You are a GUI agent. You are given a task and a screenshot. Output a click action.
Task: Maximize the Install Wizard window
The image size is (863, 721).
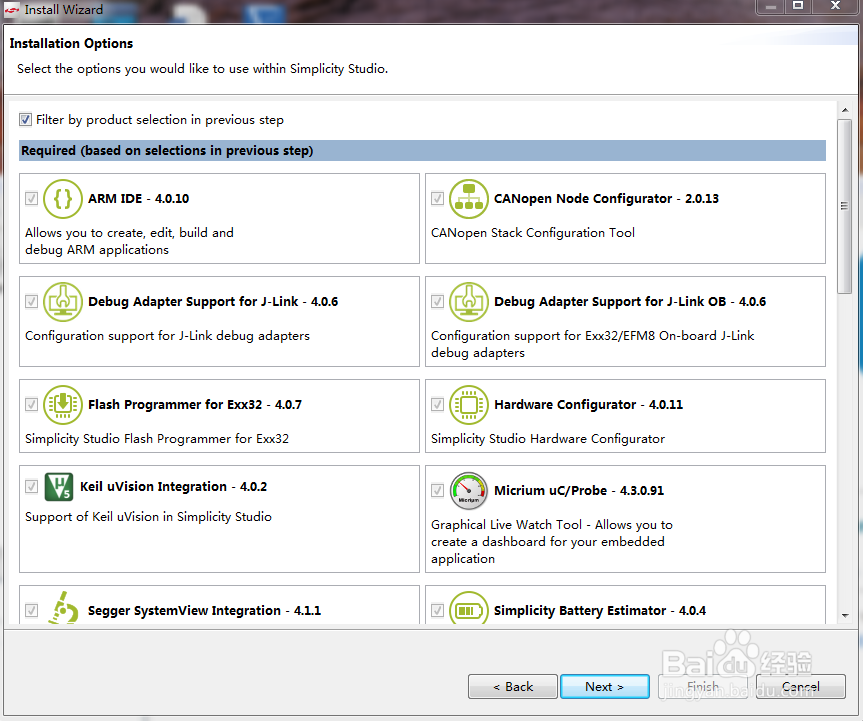coord(798,7)
